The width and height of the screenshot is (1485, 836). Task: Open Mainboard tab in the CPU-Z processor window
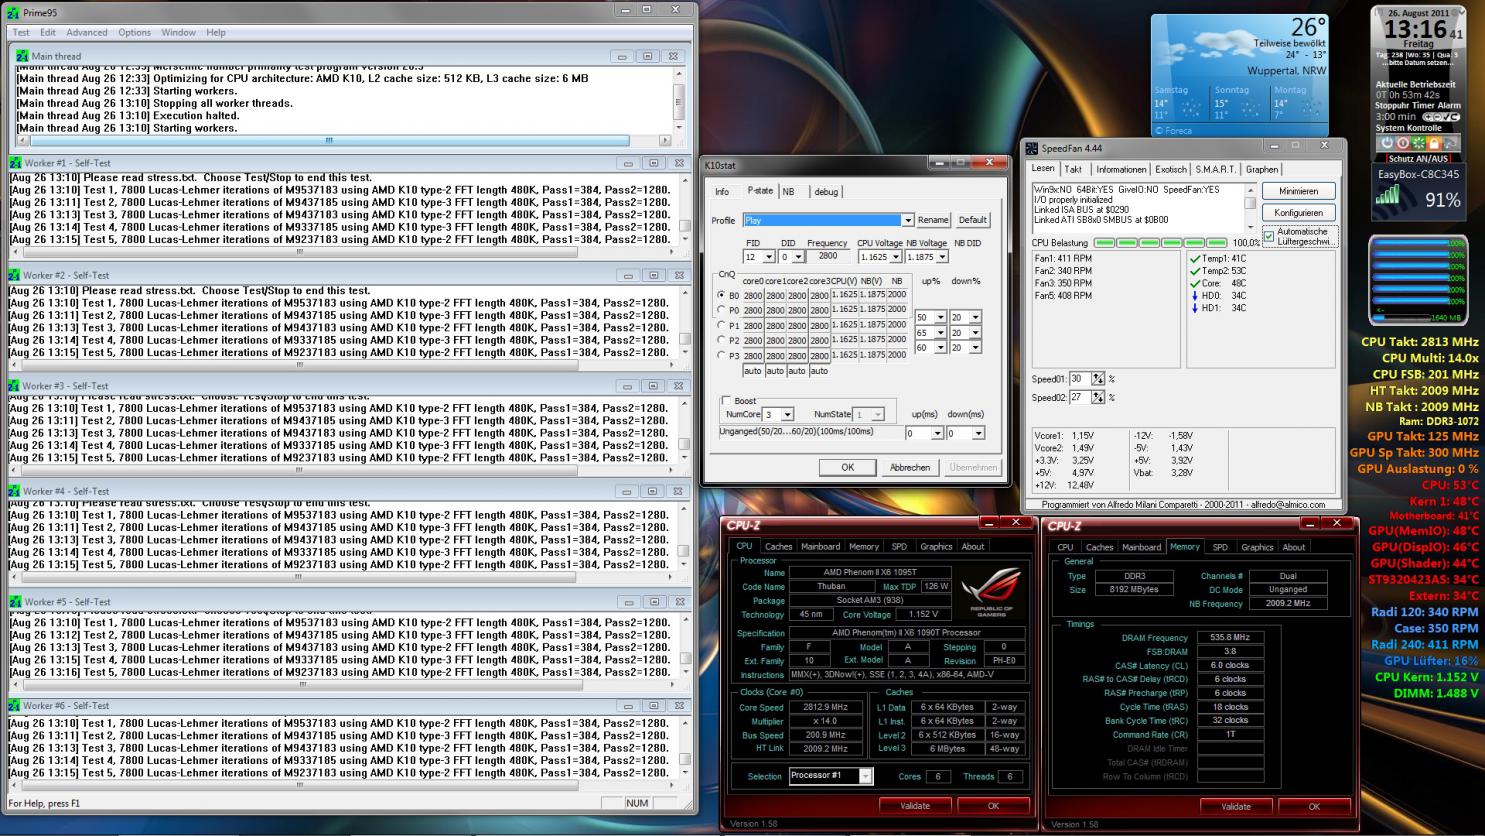point(820,546)
